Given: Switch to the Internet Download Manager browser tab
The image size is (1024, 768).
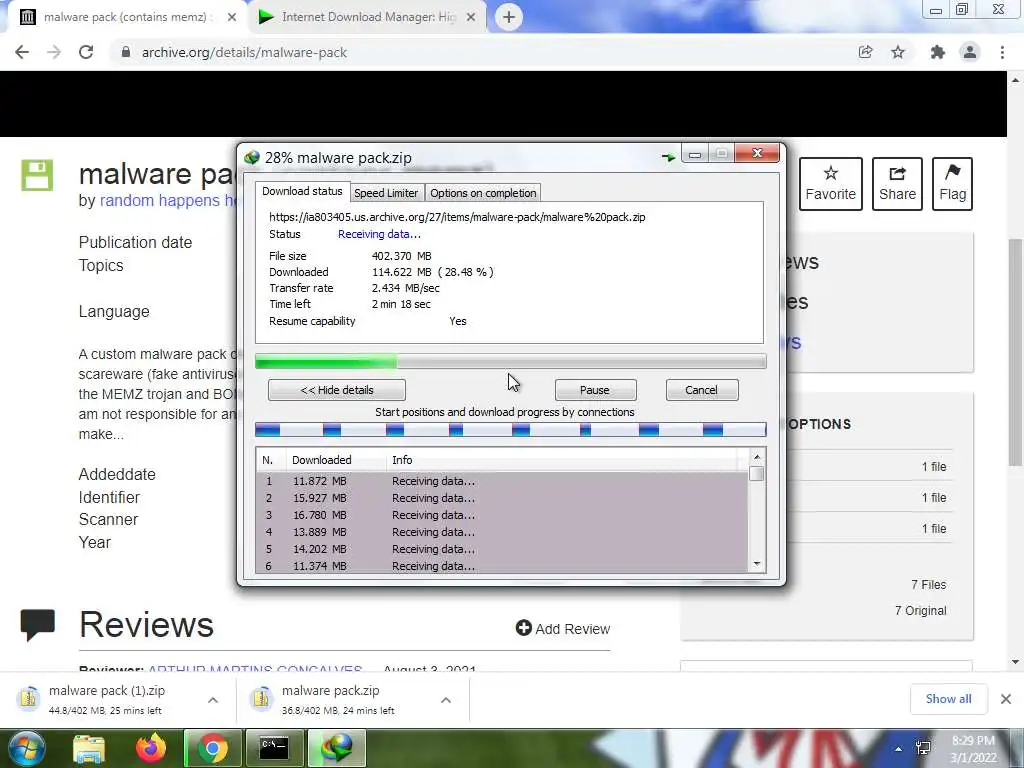Looking at the screenshot, I should click(x=366, y=18).
